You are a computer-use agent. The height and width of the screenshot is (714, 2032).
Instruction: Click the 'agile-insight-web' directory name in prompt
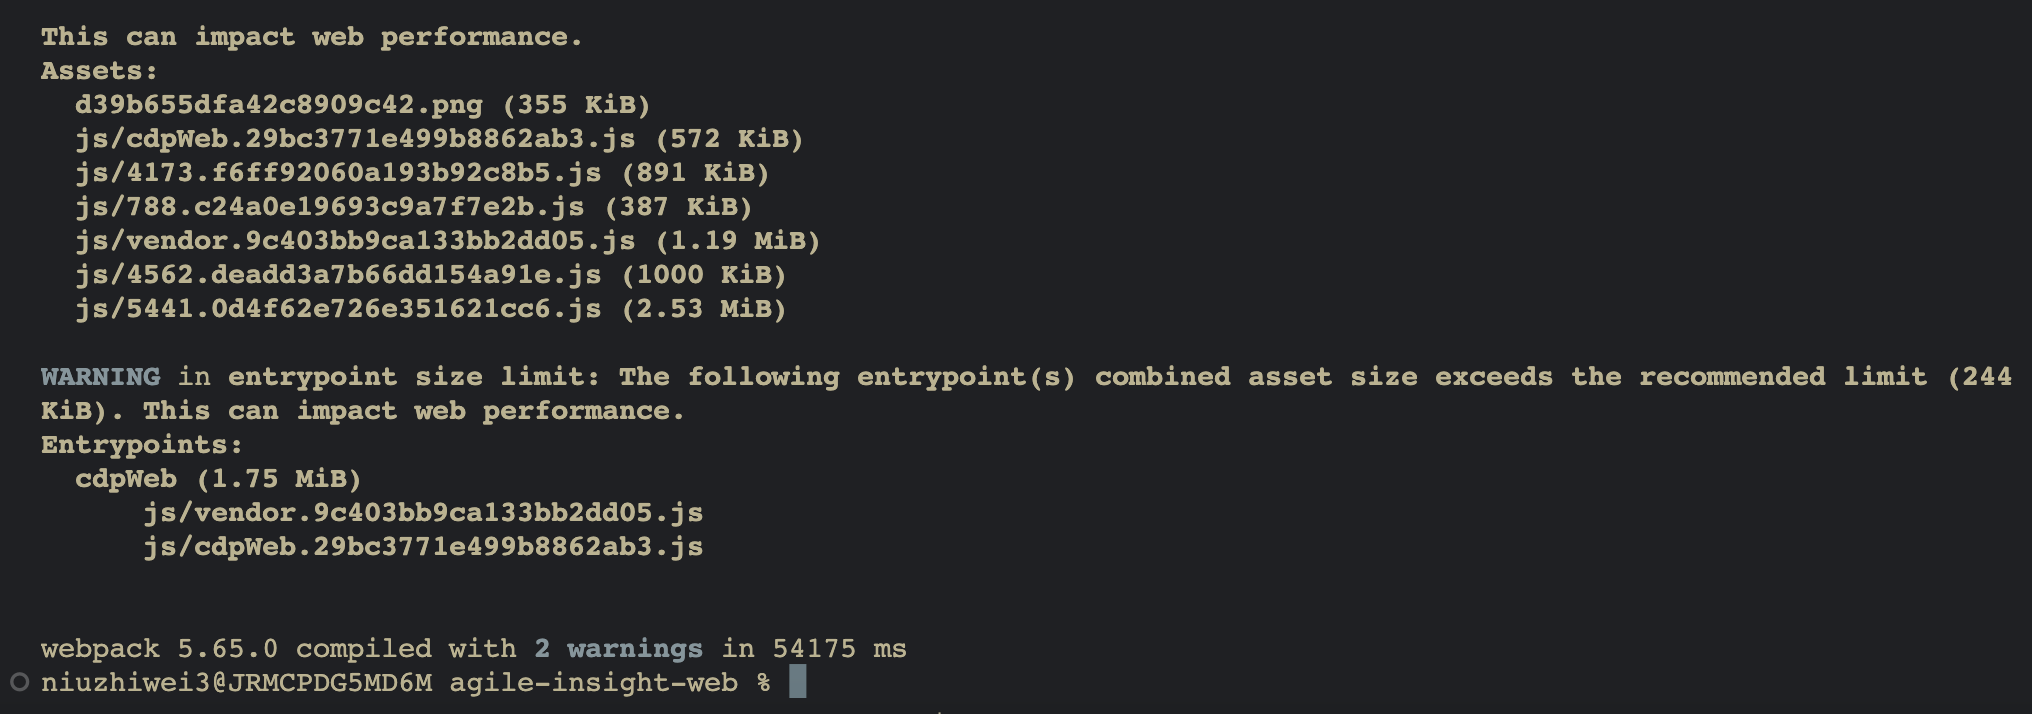coord(593,683)
